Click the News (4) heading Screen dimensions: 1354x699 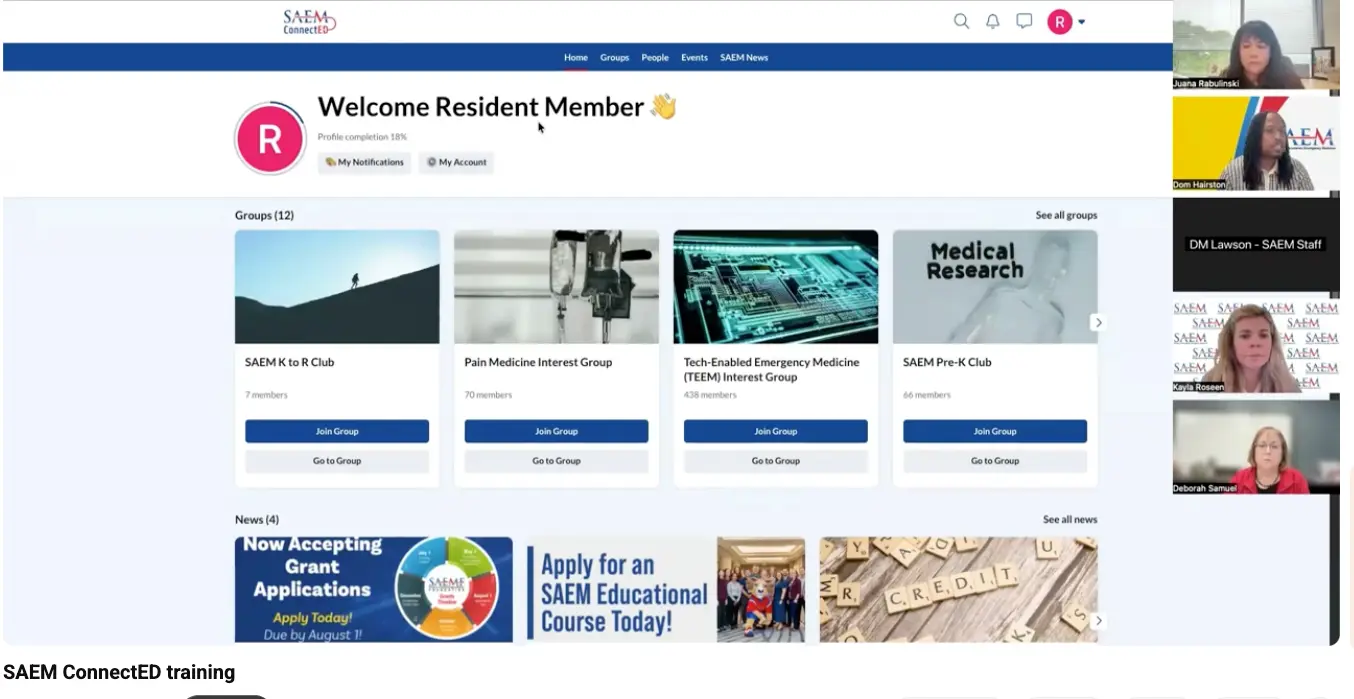pos(257,520)
